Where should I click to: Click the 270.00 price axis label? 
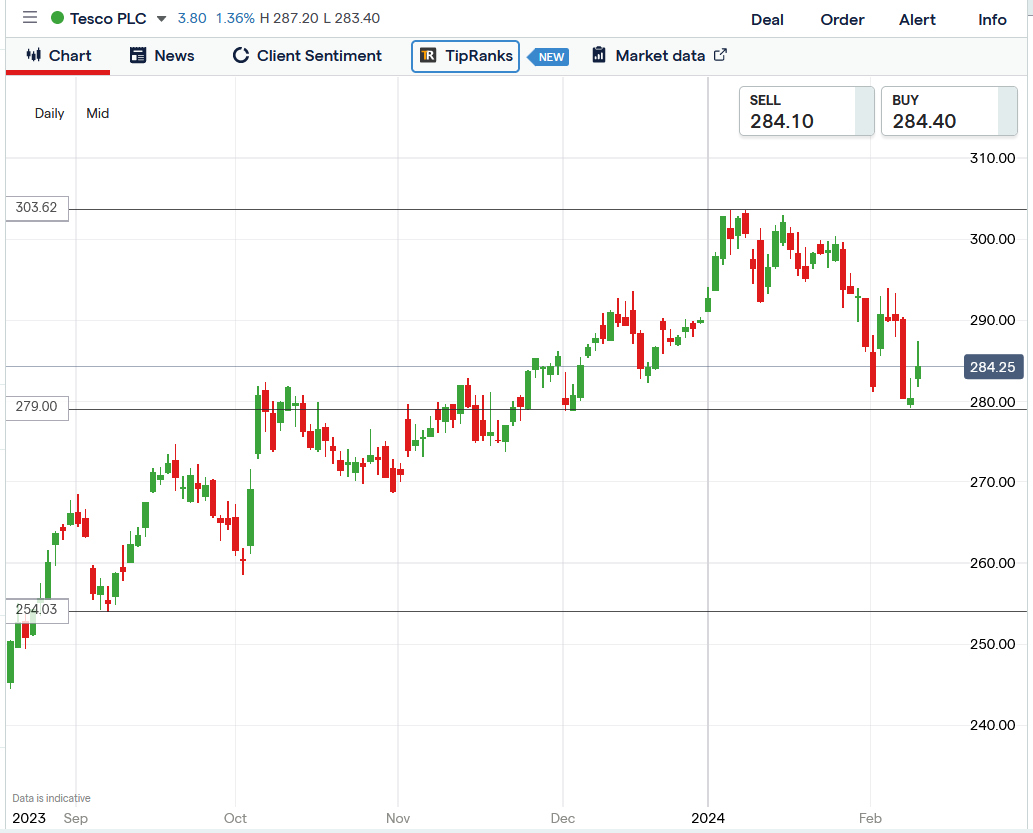pyautogui.click(x=992, y=482)
